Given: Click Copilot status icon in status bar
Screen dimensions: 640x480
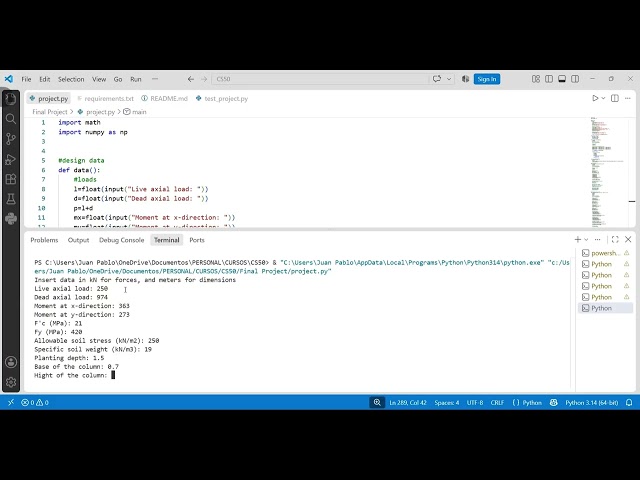Looking at the screenshot, I should click(553, 402).
